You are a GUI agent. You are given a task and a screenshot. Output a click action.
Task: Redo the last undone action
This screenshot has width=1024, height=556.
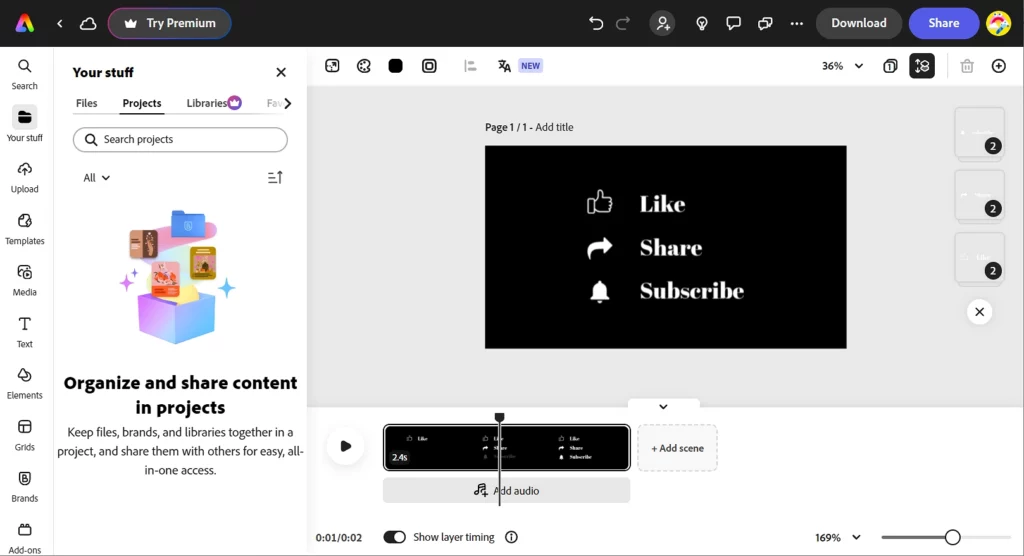click(623, 24)
